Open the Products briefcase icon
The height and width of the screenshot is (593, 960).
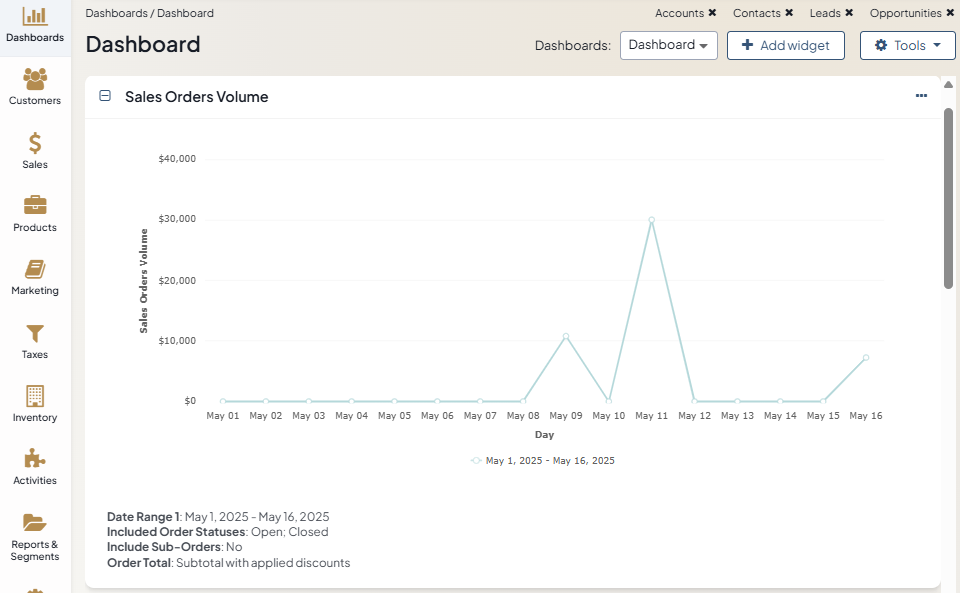tap(35, 206)
